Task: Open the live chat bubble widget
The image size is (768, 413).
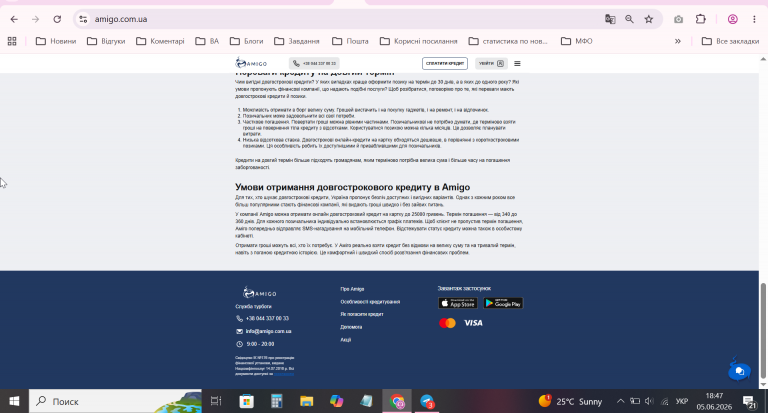Action: click(740, 371)
